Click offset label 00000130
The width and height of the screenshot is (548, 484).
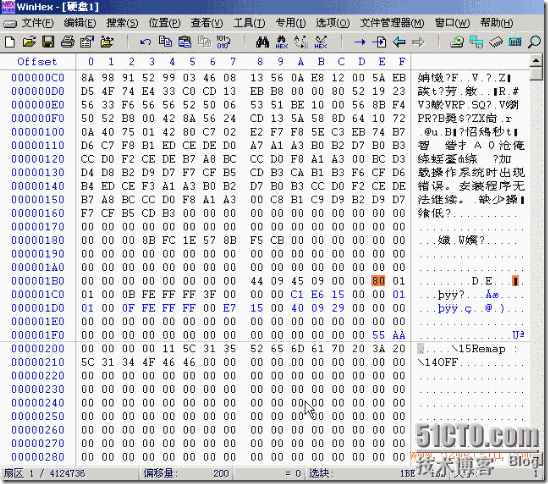(38, 172)
